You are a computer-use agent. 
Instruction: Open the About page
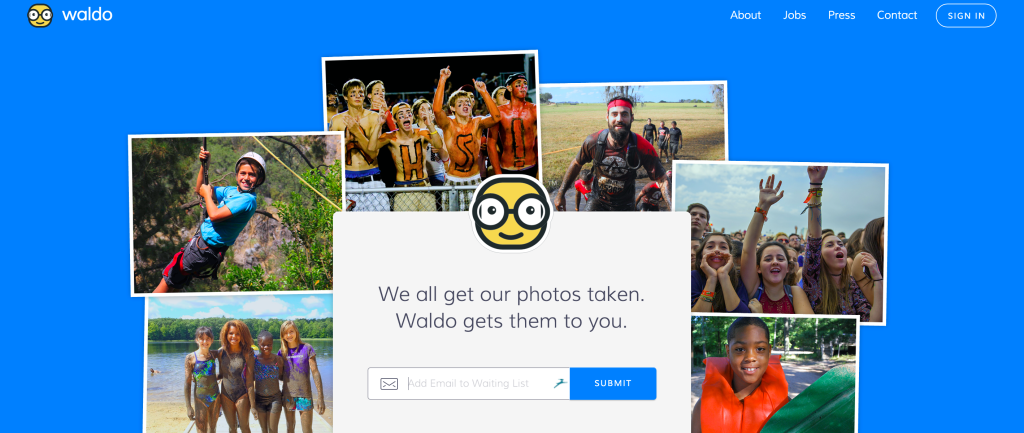point(745,16)
